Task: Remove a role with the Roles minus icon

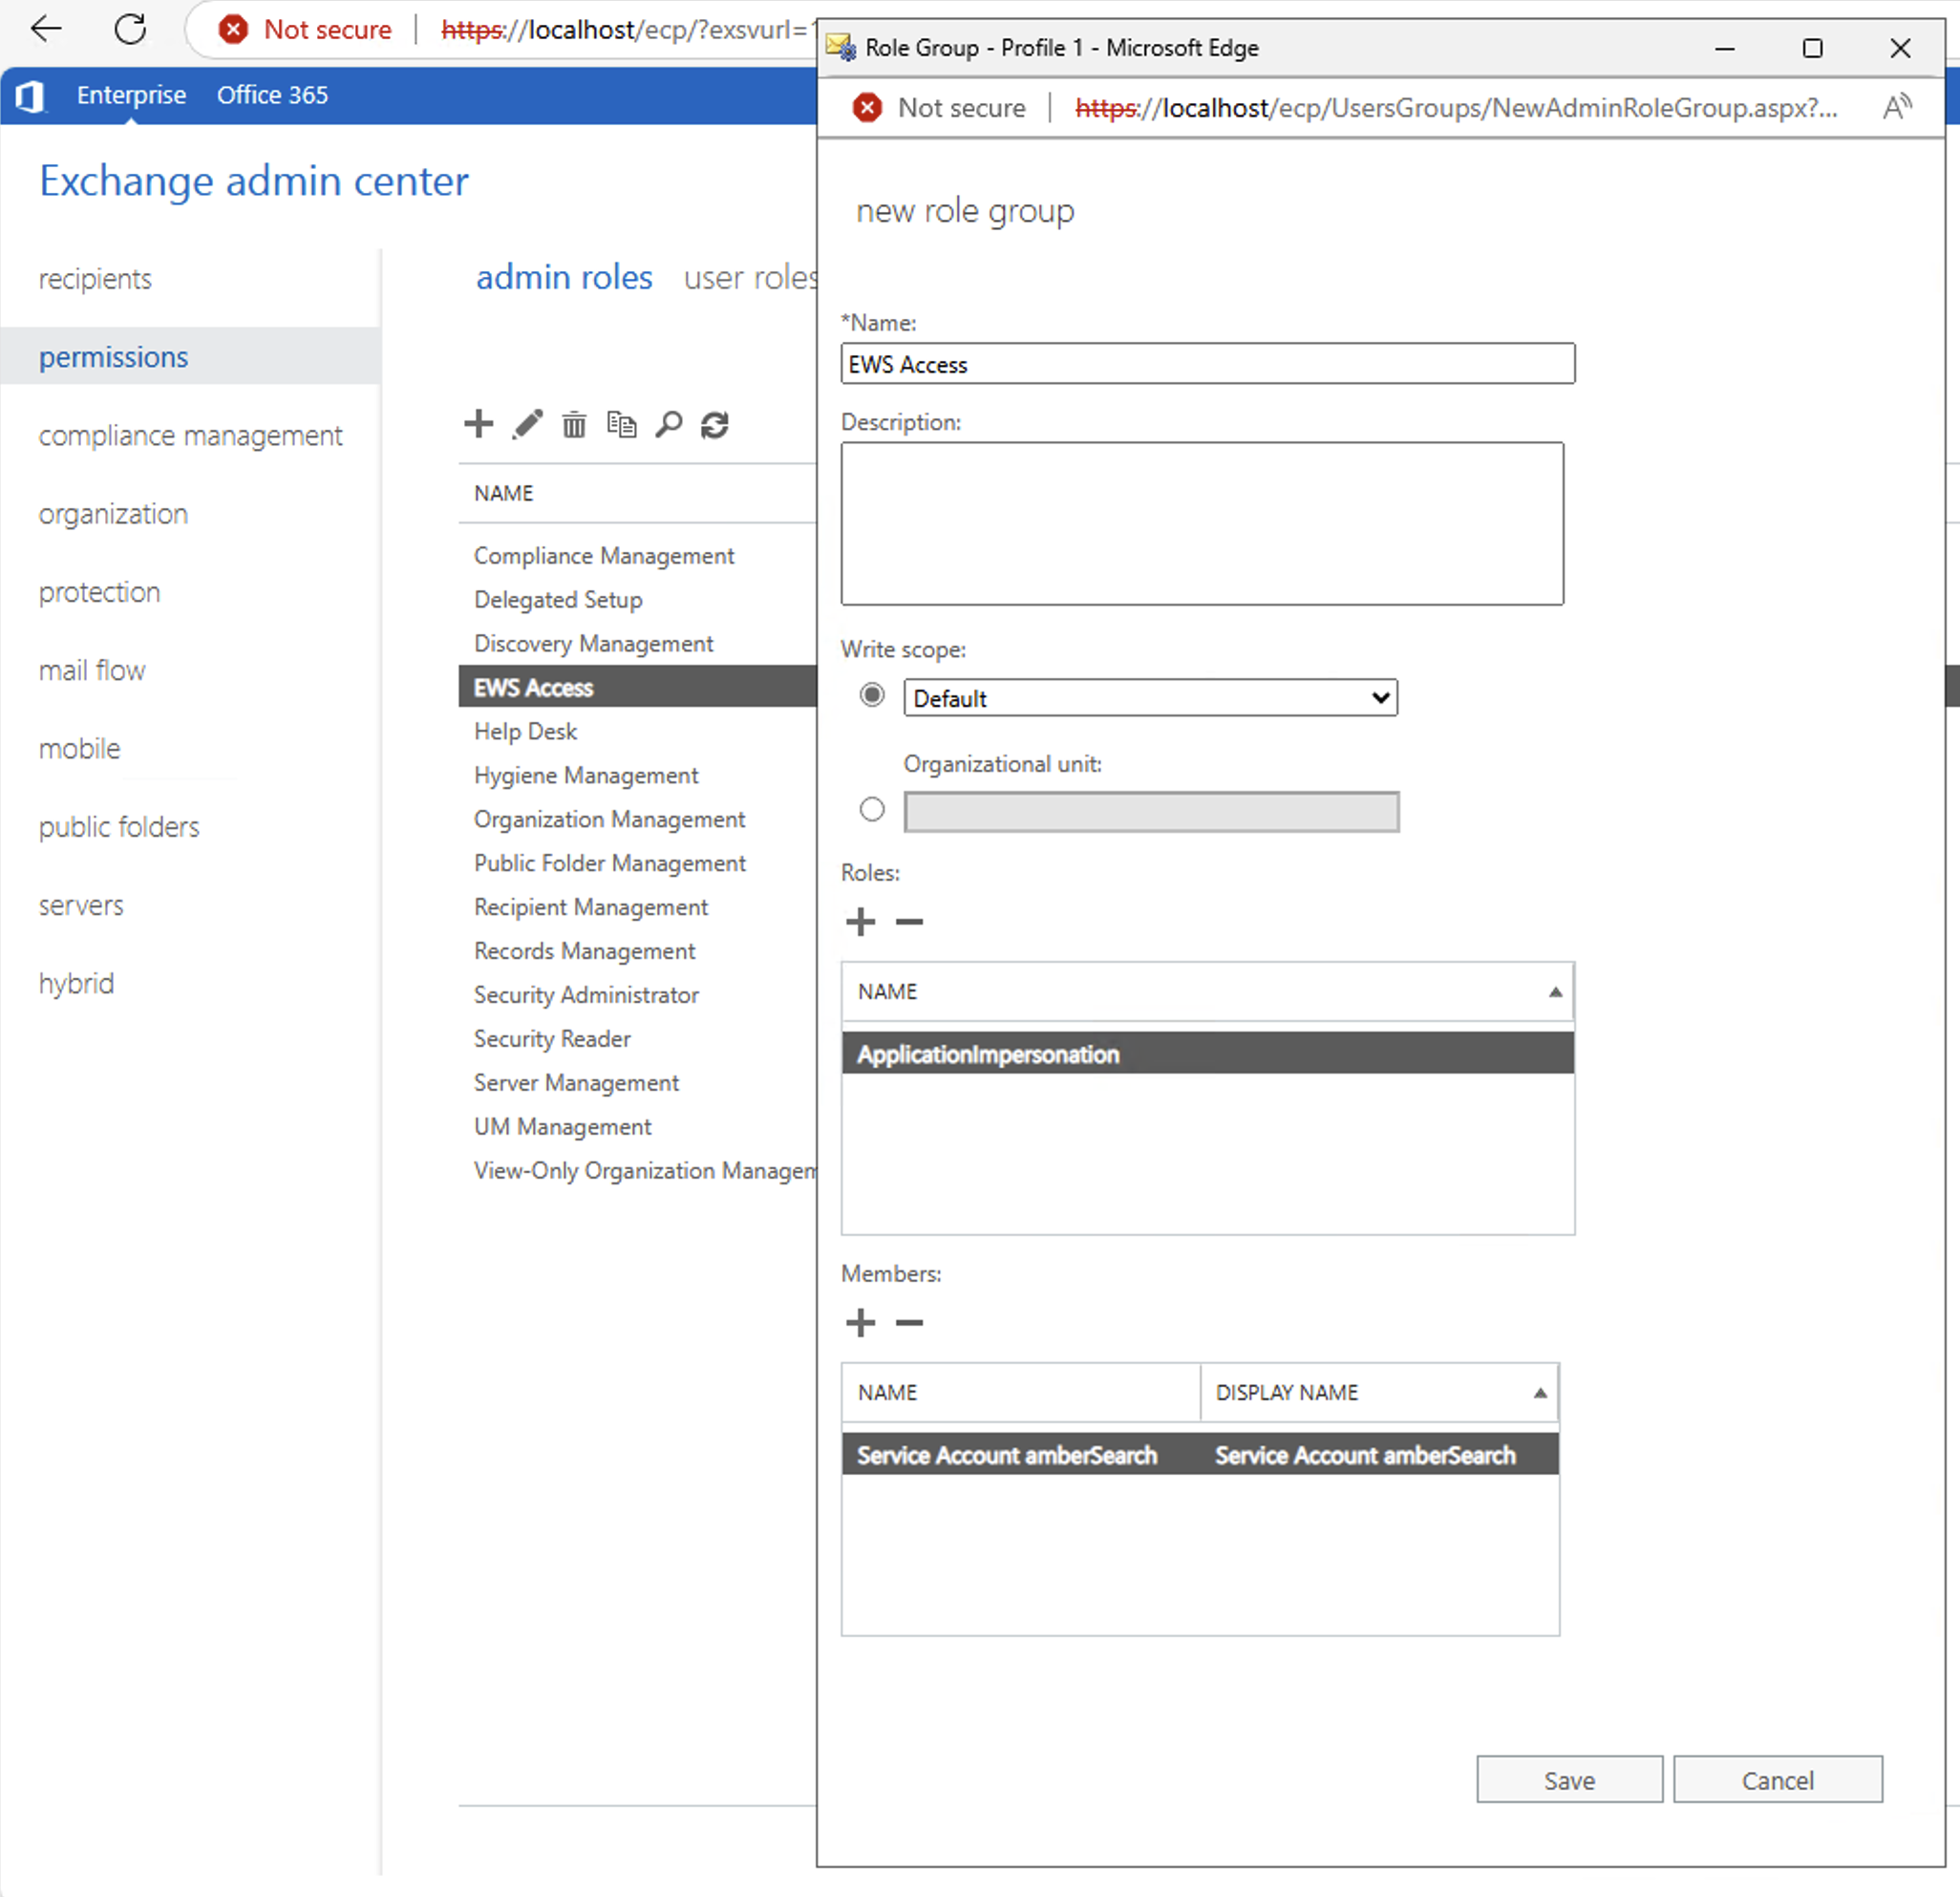Action: [909, 921]
